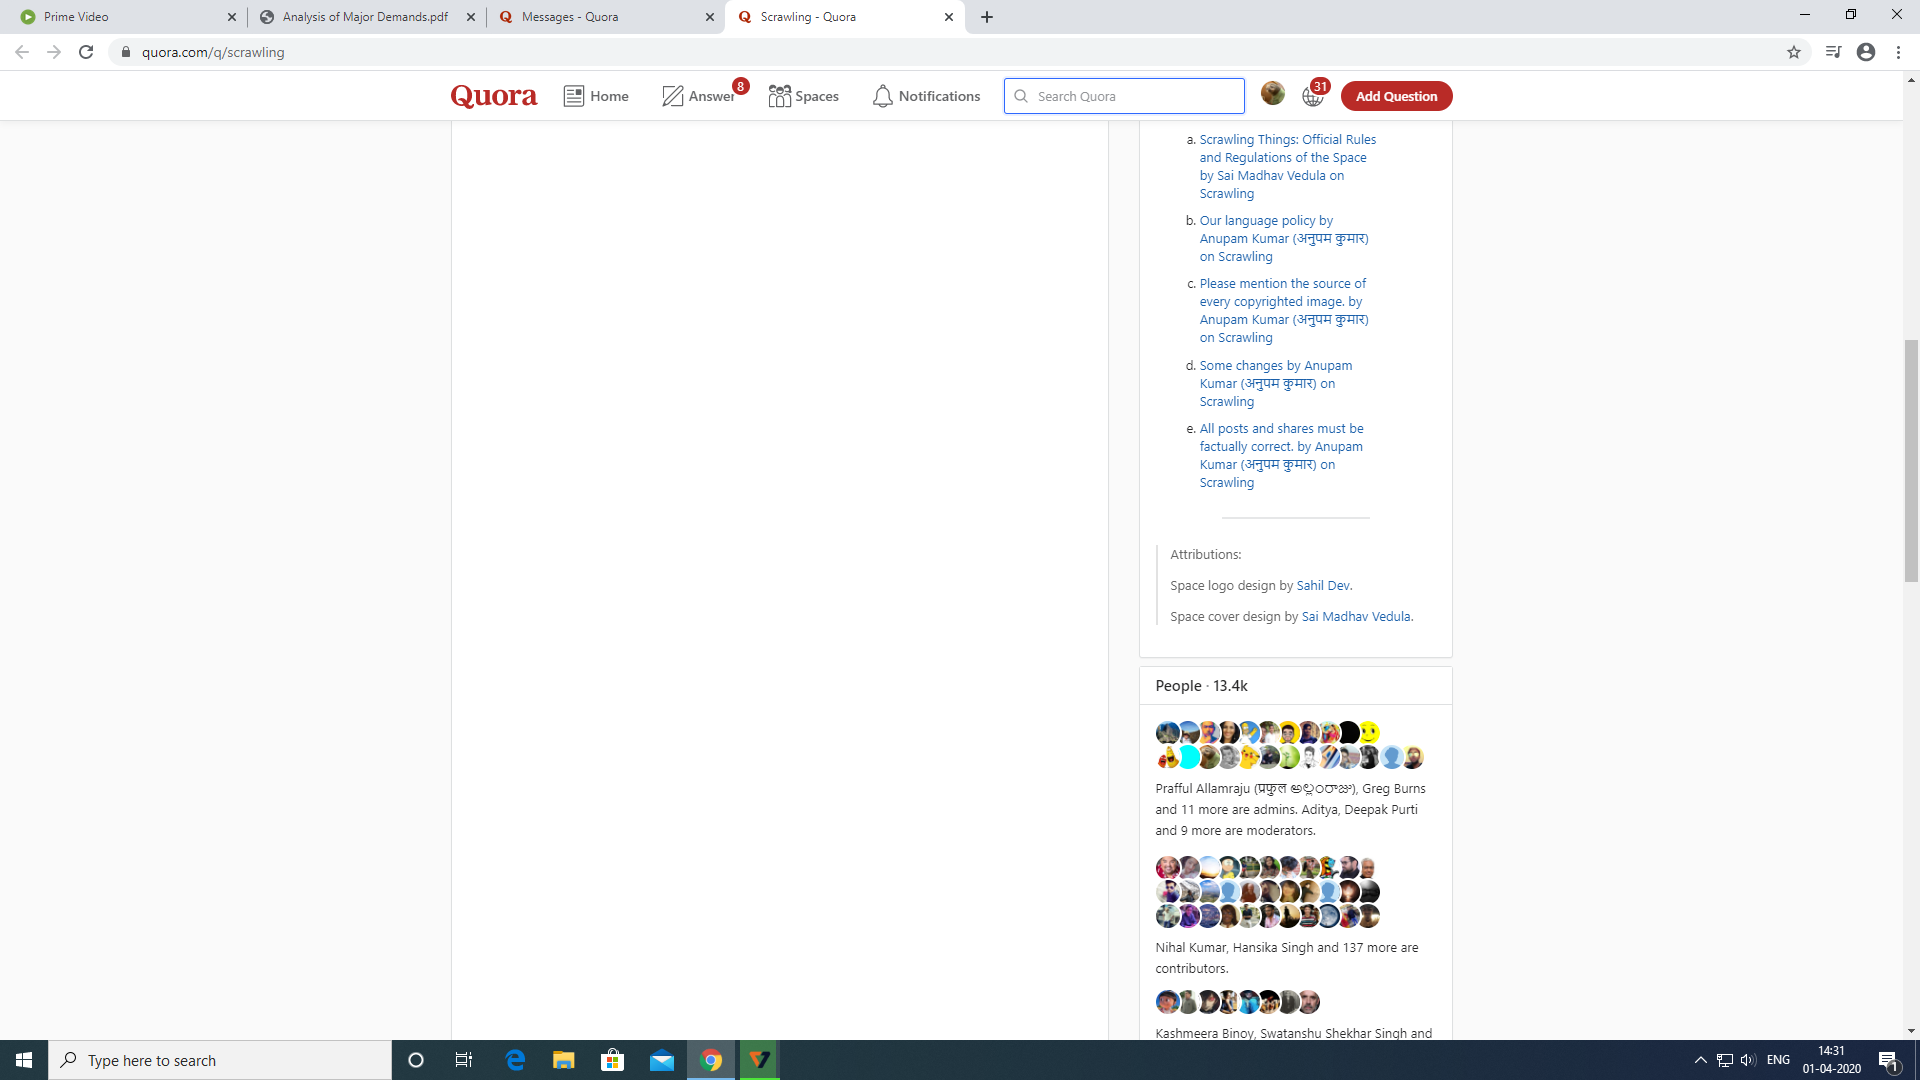Open the Quora logo home link
Viewport: 1920px width, 1080px height.
[x=494, y=96]
